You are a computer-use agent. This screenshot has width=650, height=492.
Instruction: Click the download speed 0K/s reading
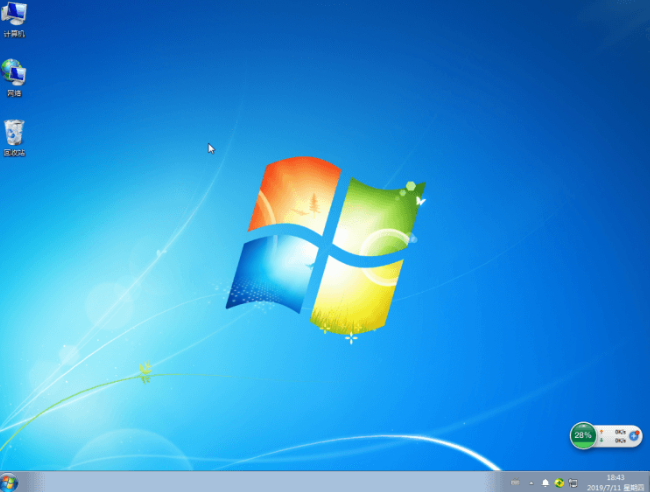coord(620,440)
